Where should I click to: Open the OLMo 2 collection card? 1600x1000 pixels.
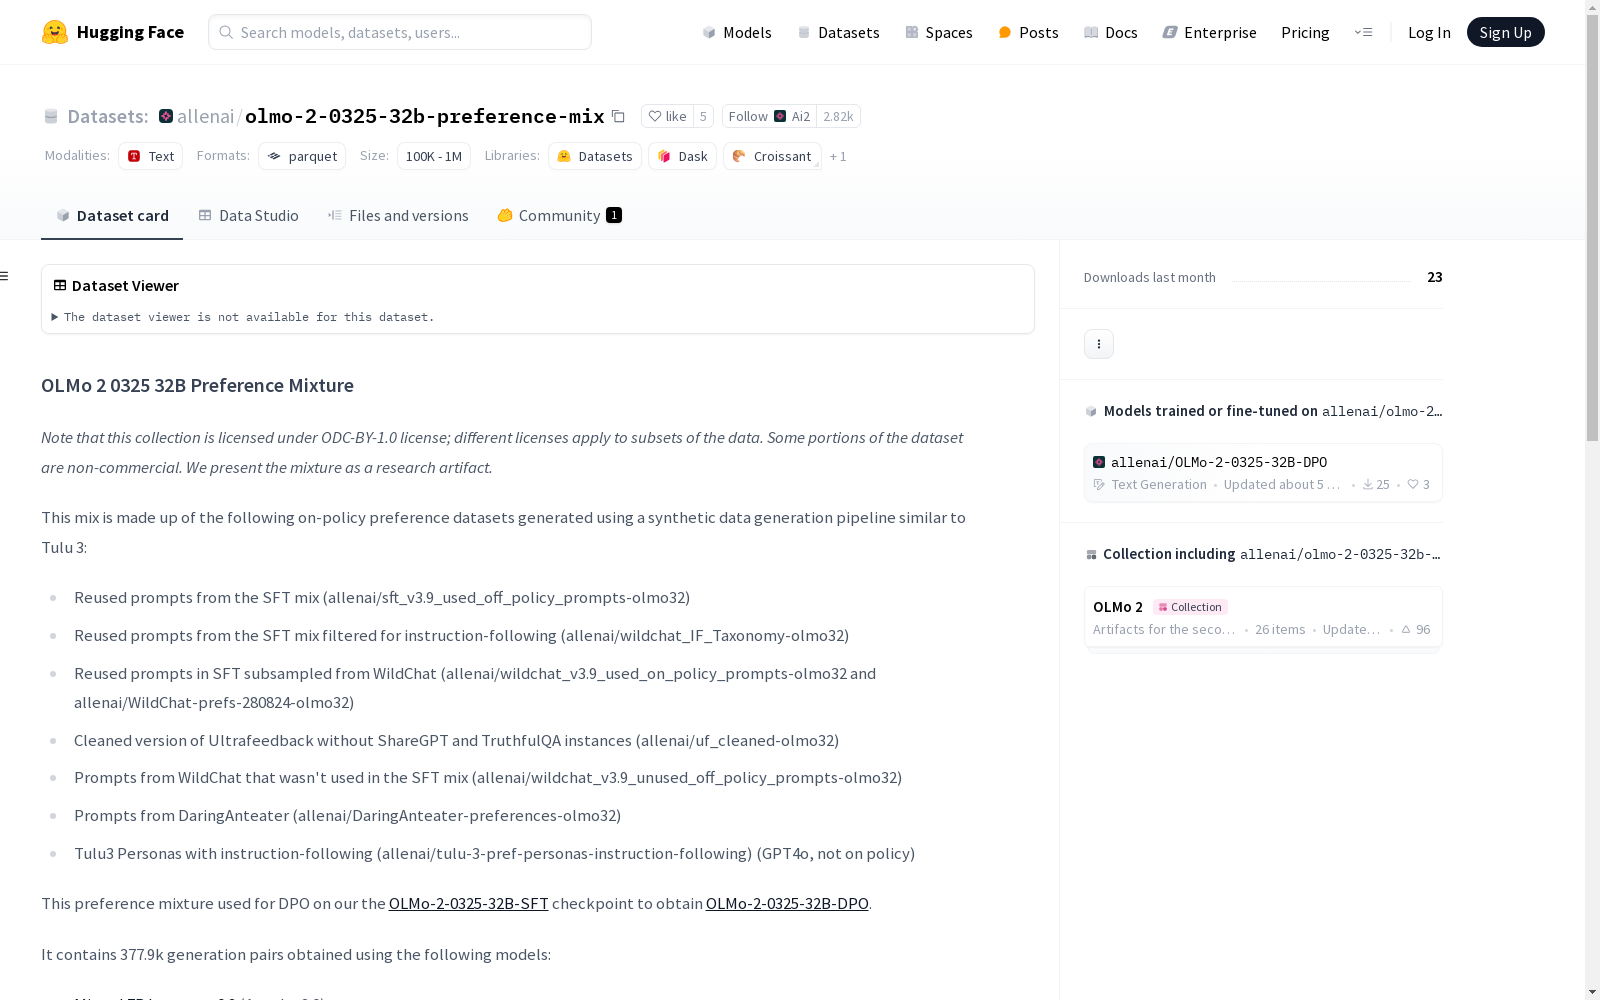point(1263,617)
